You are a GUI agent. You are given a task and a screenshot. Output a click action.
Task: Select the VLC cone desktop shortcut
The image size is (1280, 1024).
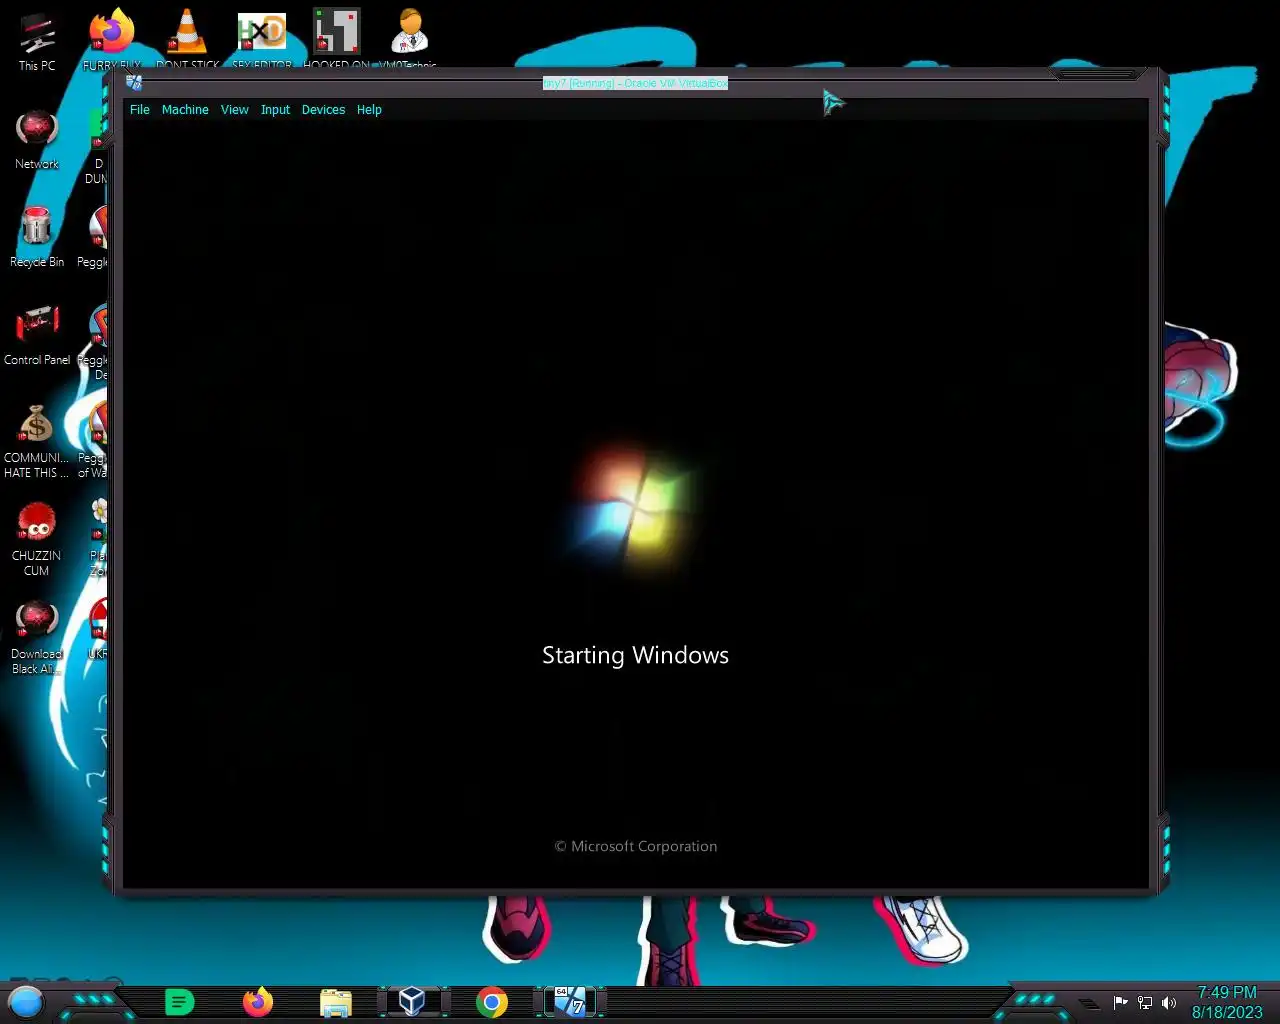(x=187, y=39)
